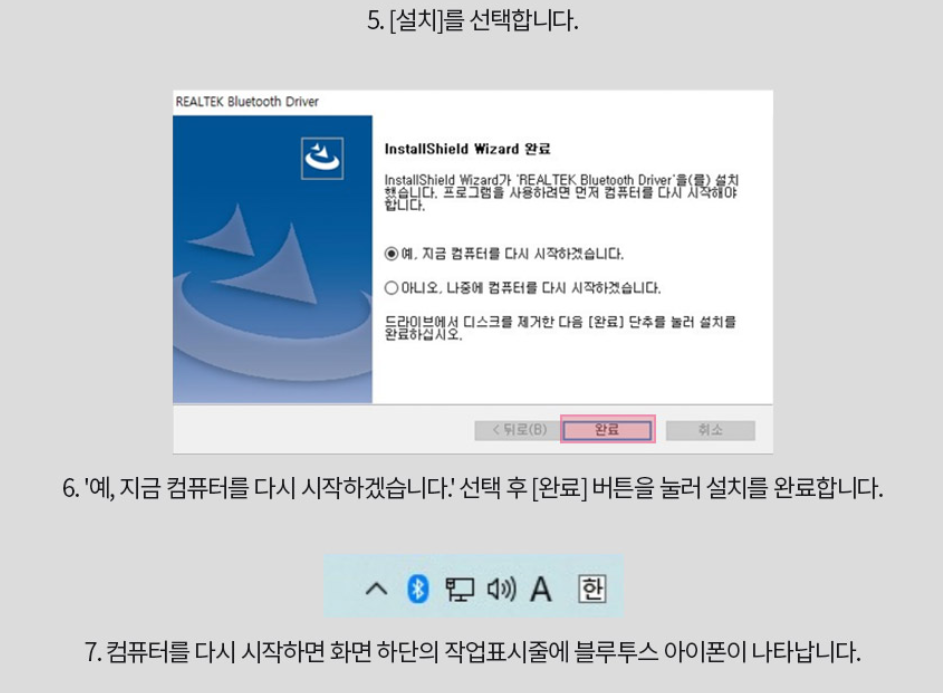The height and width of the screenshot is (693, 943).
Task: Click the step 6 instruction text about 완료 button
Action: (473, 487)
